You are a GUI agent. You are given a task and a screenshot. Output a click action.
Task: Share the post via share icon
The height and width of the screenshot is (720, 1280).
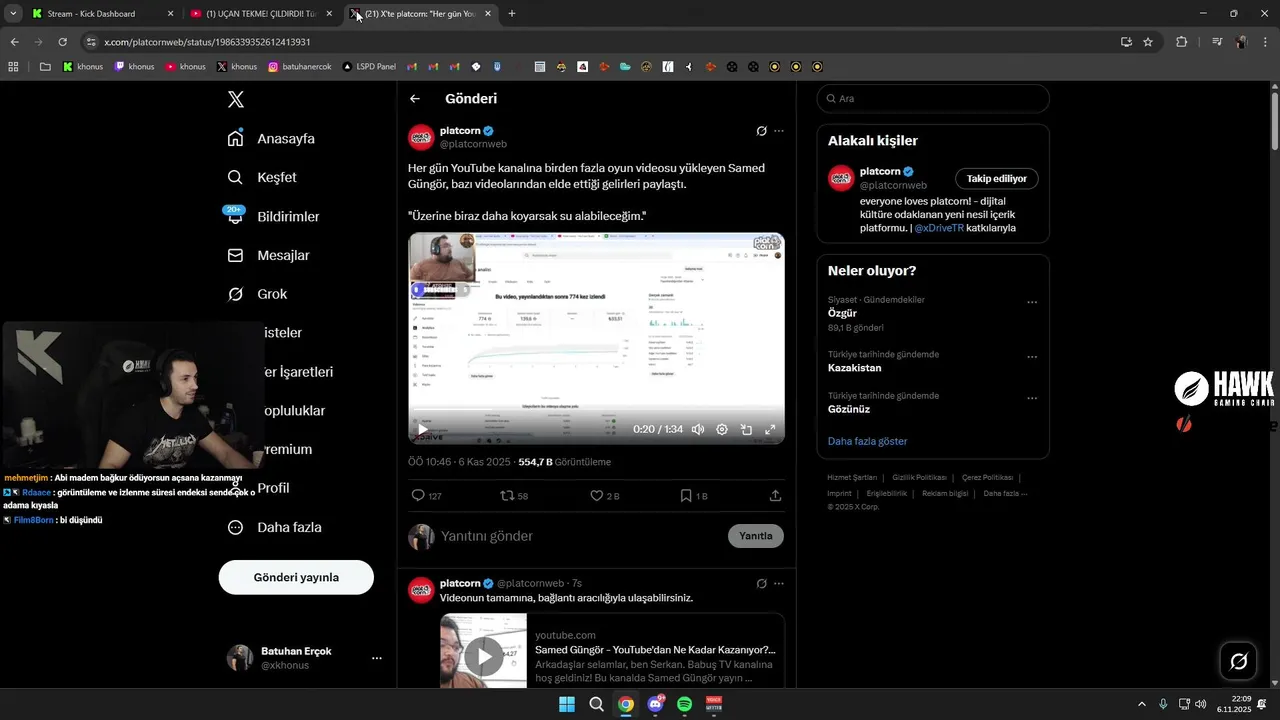(775, 495)
